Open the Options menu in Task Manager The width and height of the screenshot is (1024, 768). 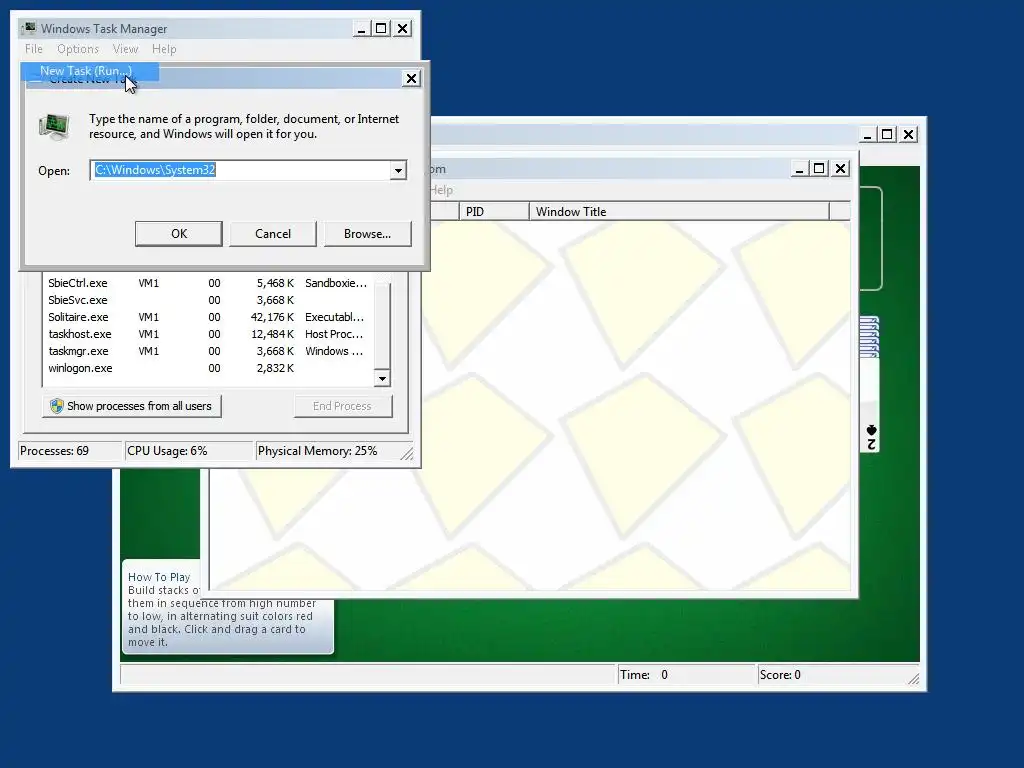coord(78,49)
